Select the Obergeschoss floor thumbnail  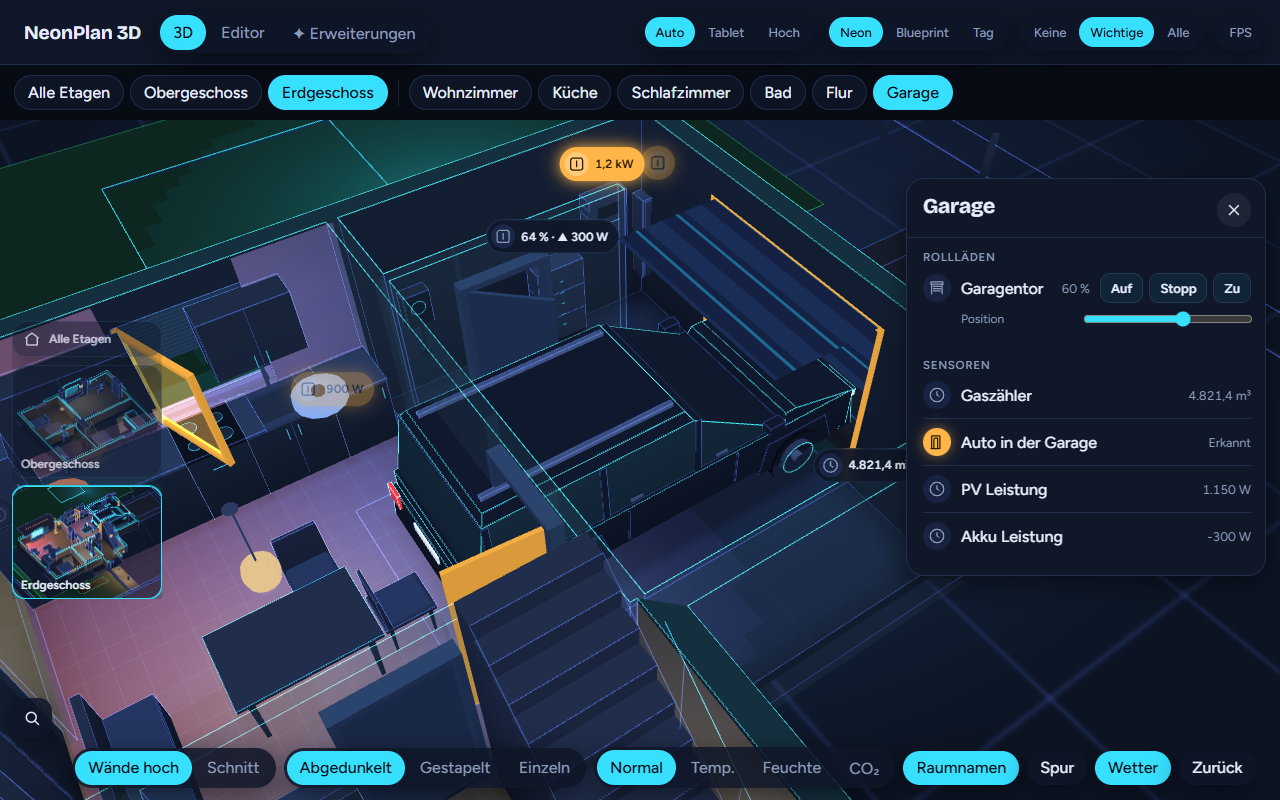click(87, 420)
